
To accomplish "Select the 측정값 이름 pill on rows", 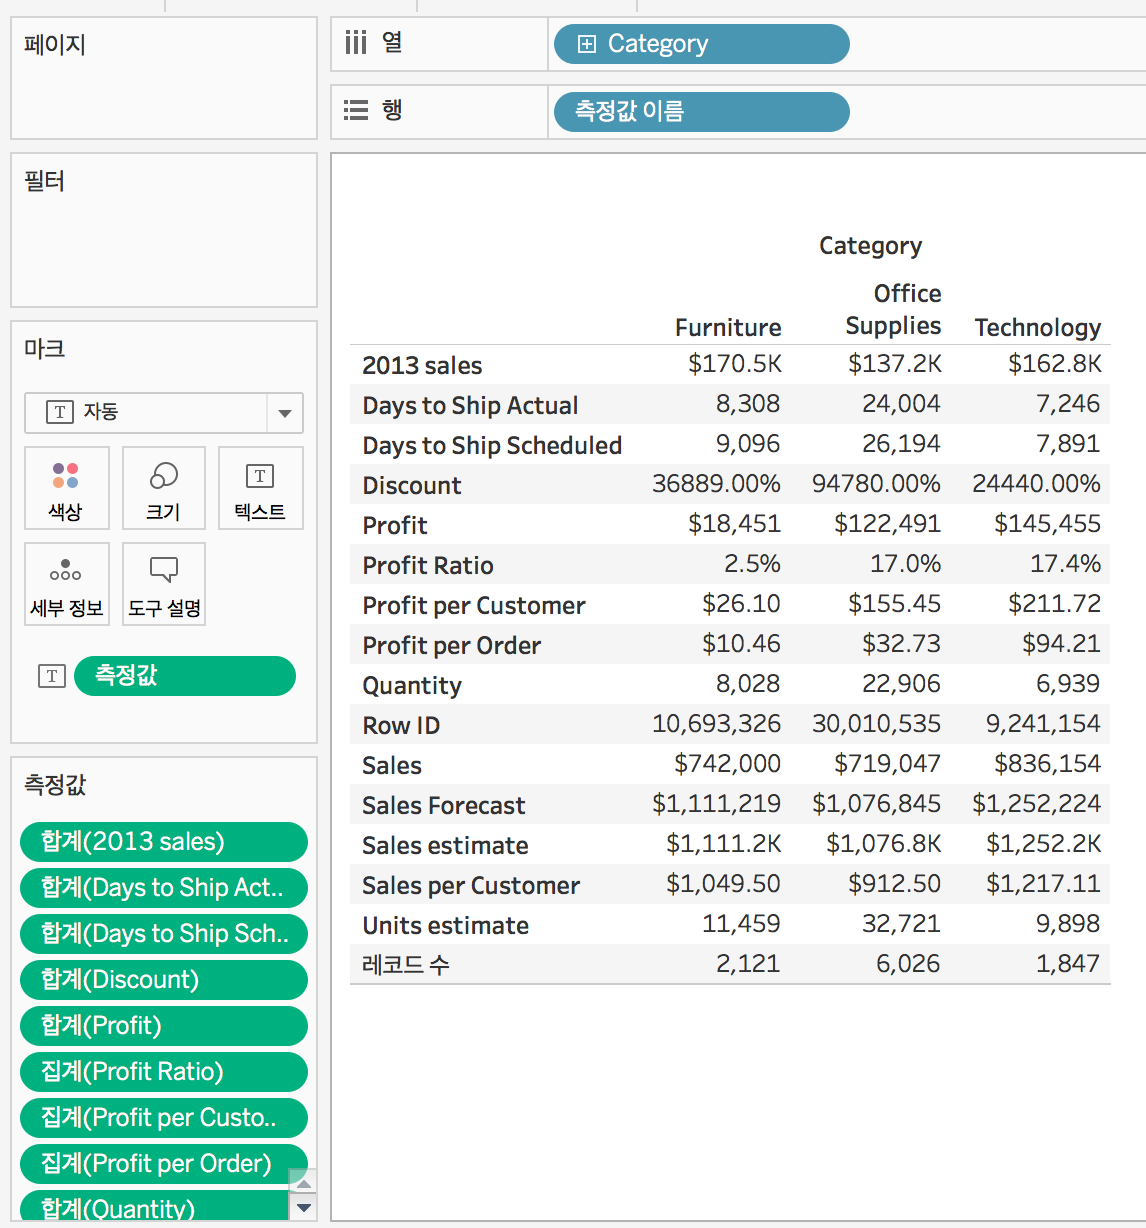I will tap(702, 111).
